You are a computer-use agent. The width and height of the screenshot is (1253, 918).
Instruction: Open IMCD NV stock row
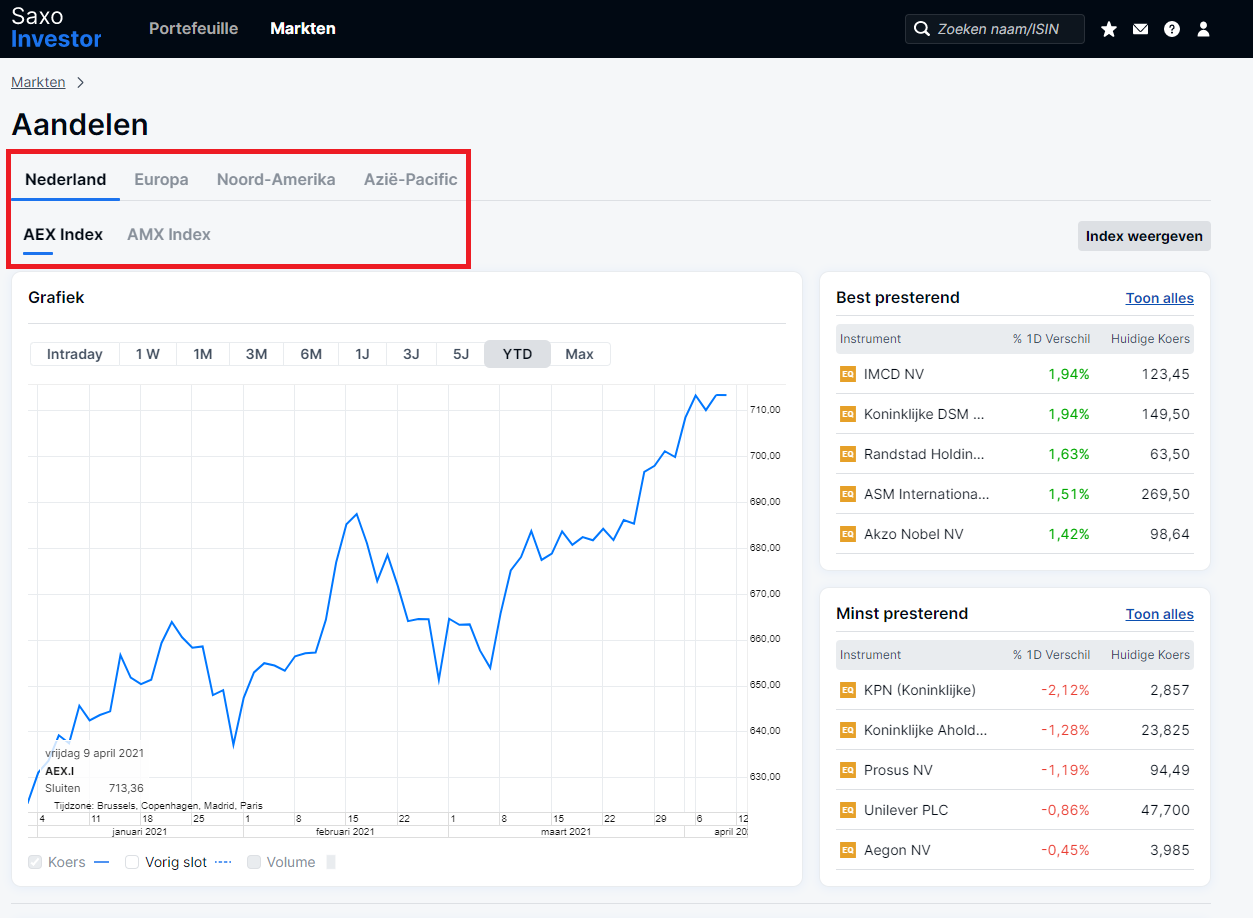1015,374
